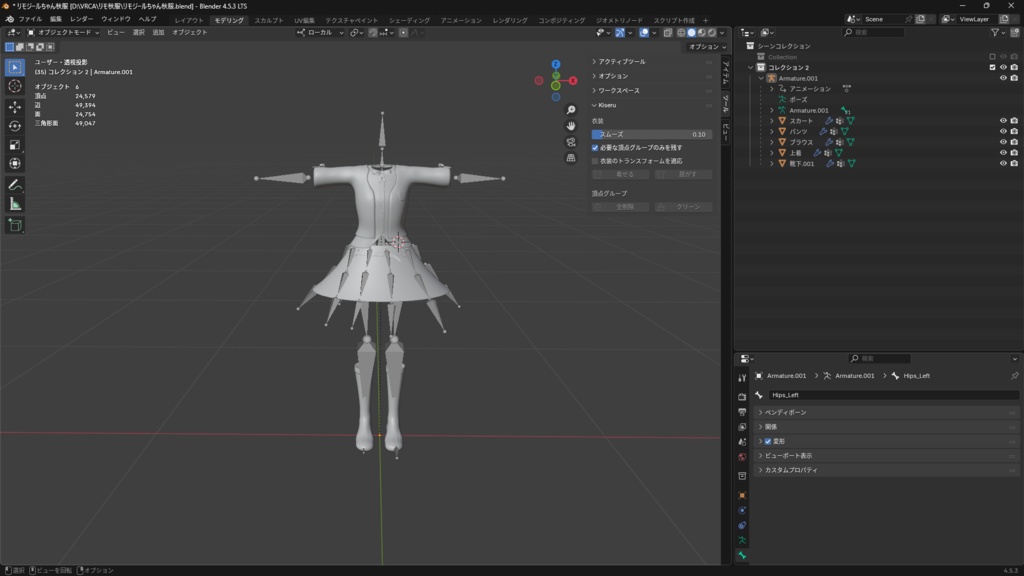Open the オブジェクトモード mode dropdown

tap(64, 32)
